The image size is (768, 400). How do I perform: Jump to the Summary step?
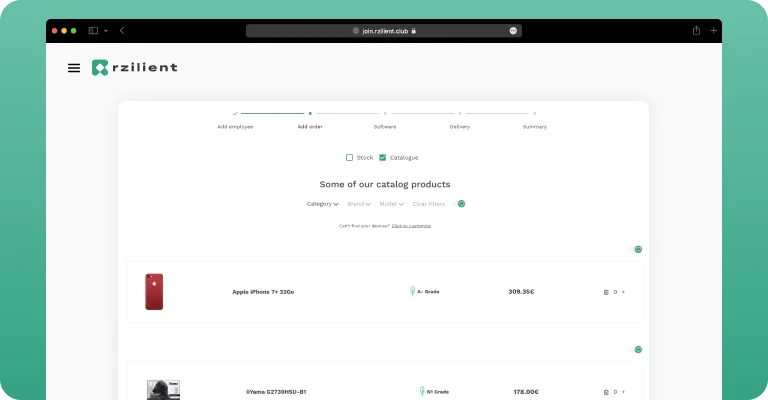click(534, 126)
